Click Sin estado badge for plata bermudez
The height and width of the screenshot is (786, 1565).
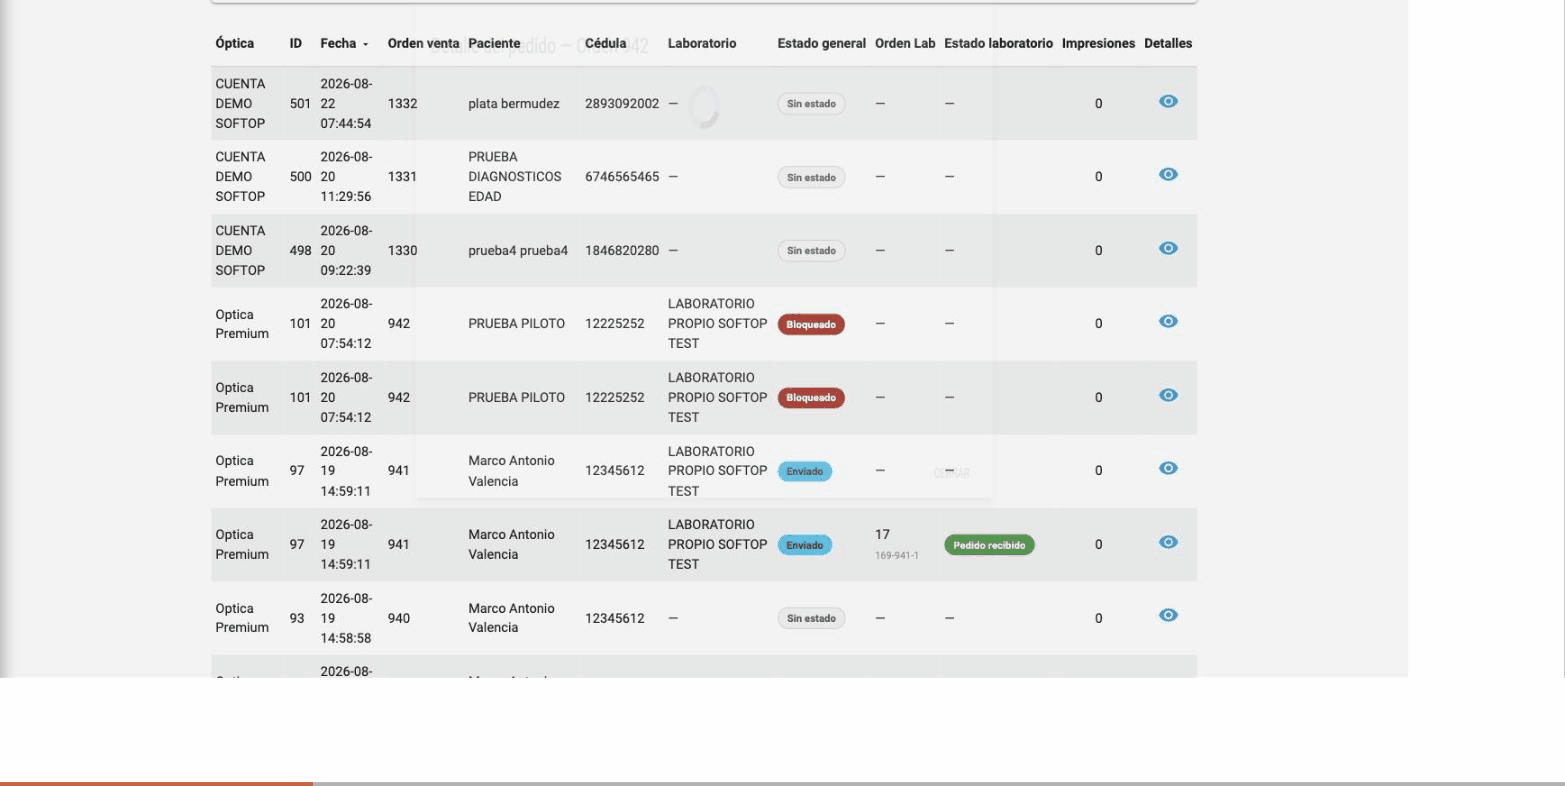811,104
